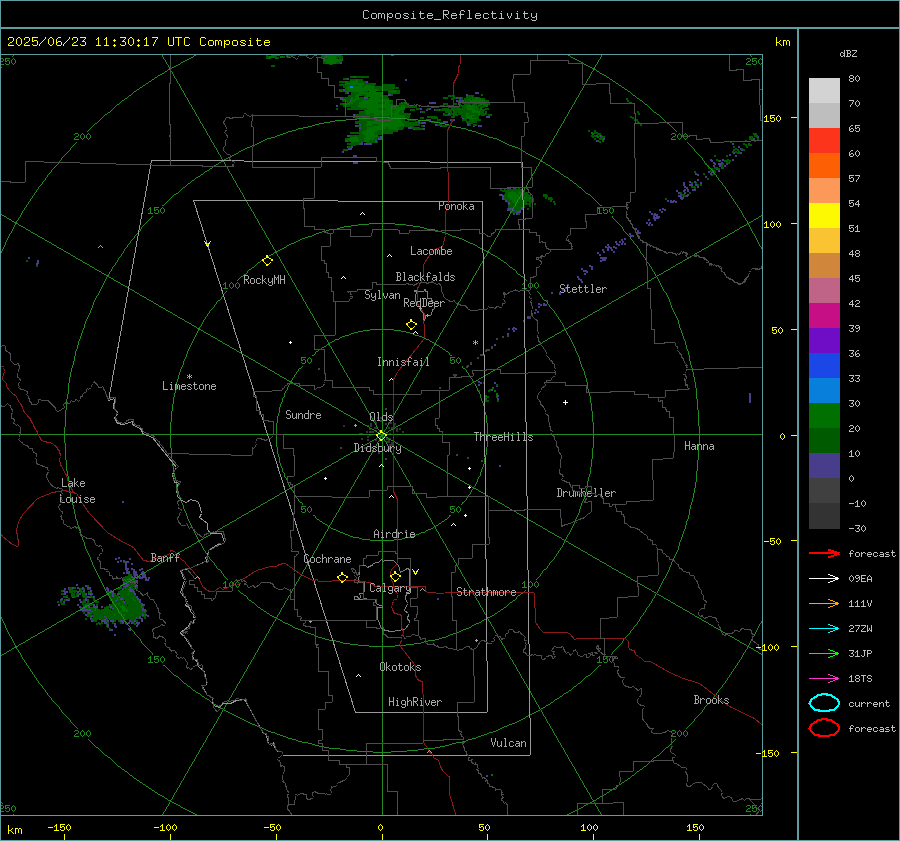Click green storm cell east of Ponoka
The height and width of the screenshot is (841, 900).
[x=517, y=200]
